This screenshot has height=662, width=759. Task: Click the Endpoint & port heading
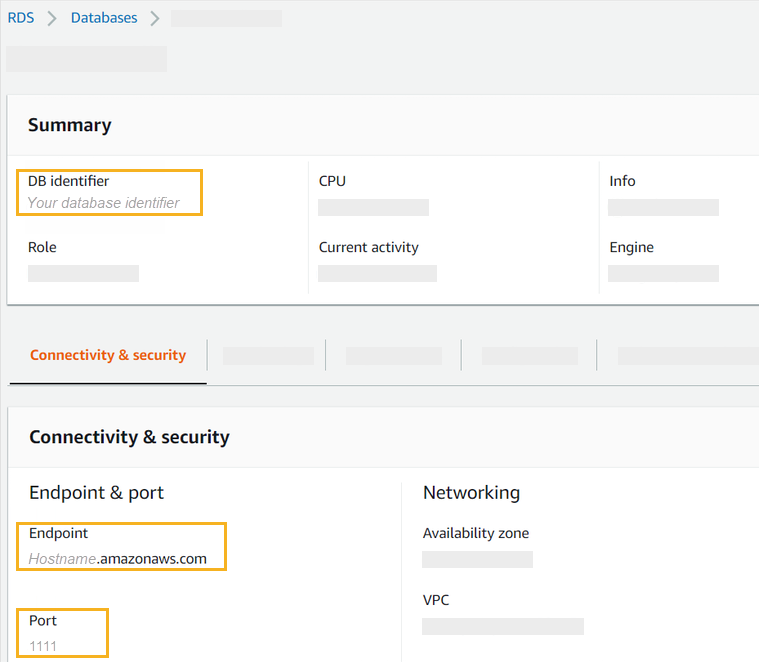tap(96, 493)
